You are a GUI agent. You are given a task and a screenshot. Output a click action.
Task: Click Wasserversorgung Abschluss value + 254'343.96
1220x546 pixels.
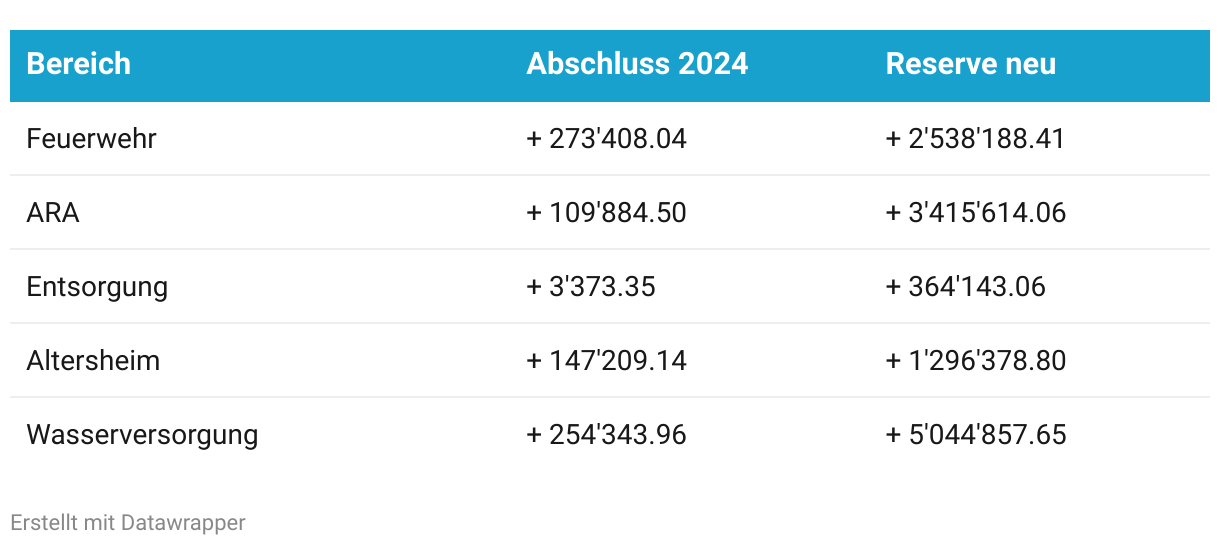pos(607,435)
